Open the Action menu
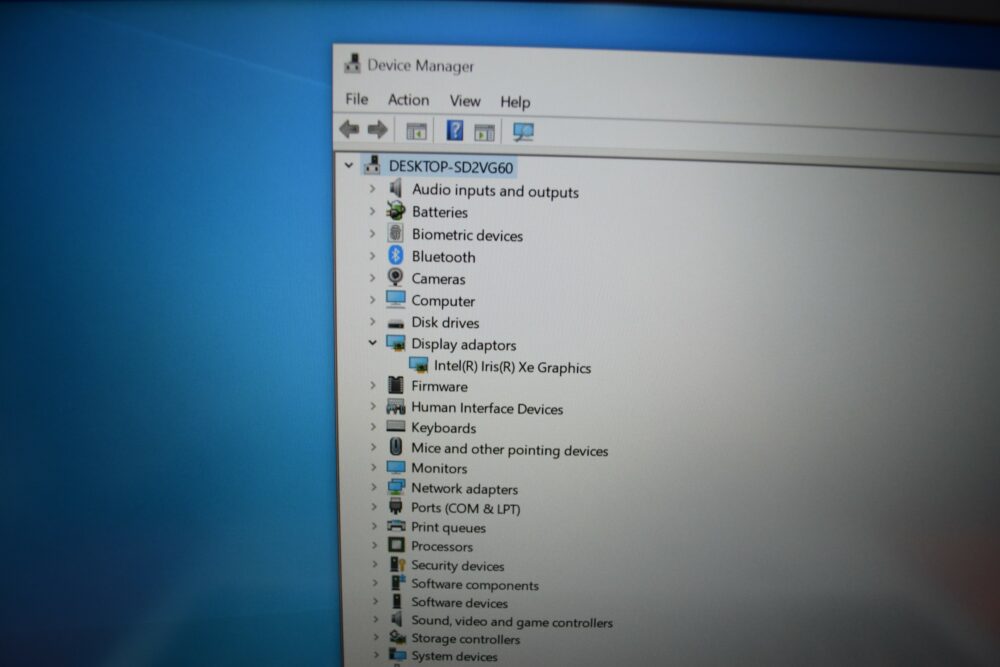The height and width of the screenshot is (667, 1000). tap(408, 100)
